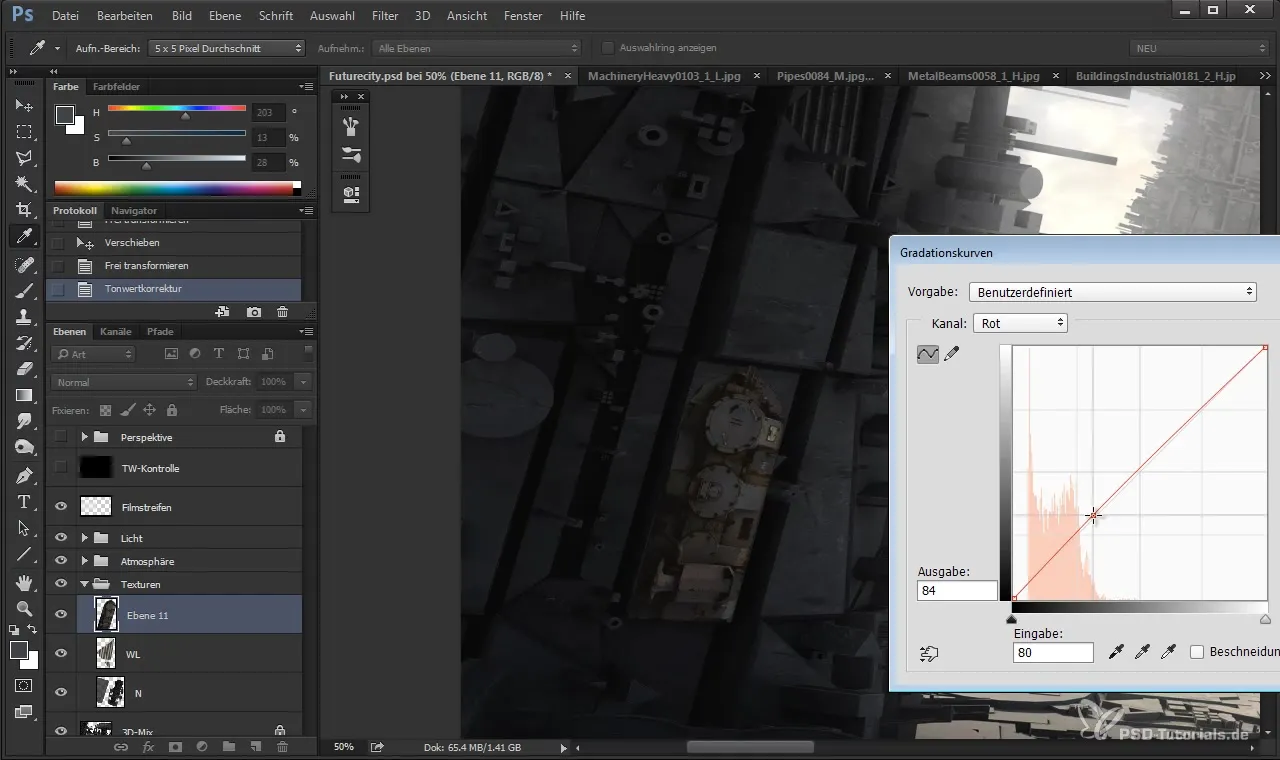
Task: Select the Healing Brush tool
Action: click(24, 264)
